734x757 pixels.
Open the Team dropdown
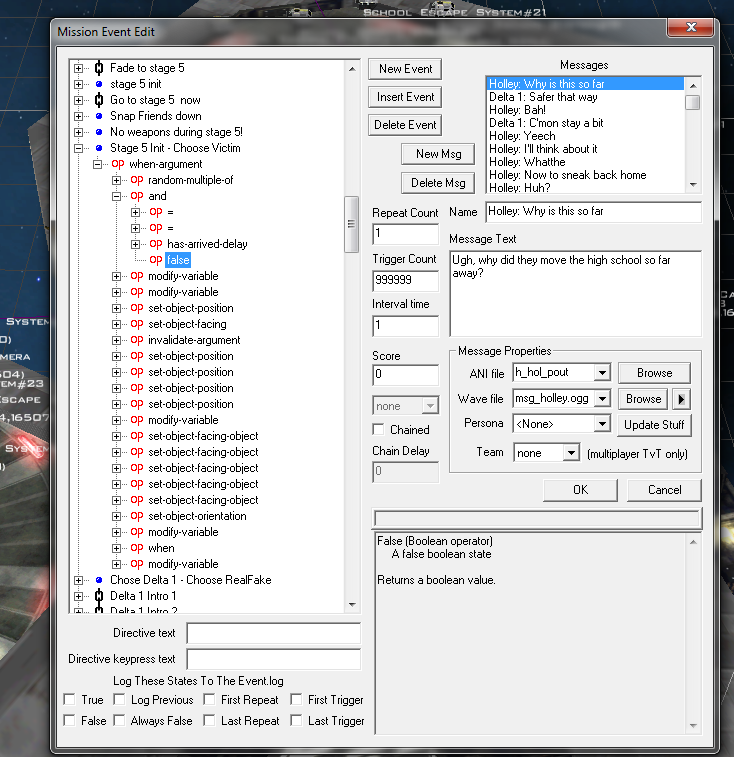(x=571, y=453)
